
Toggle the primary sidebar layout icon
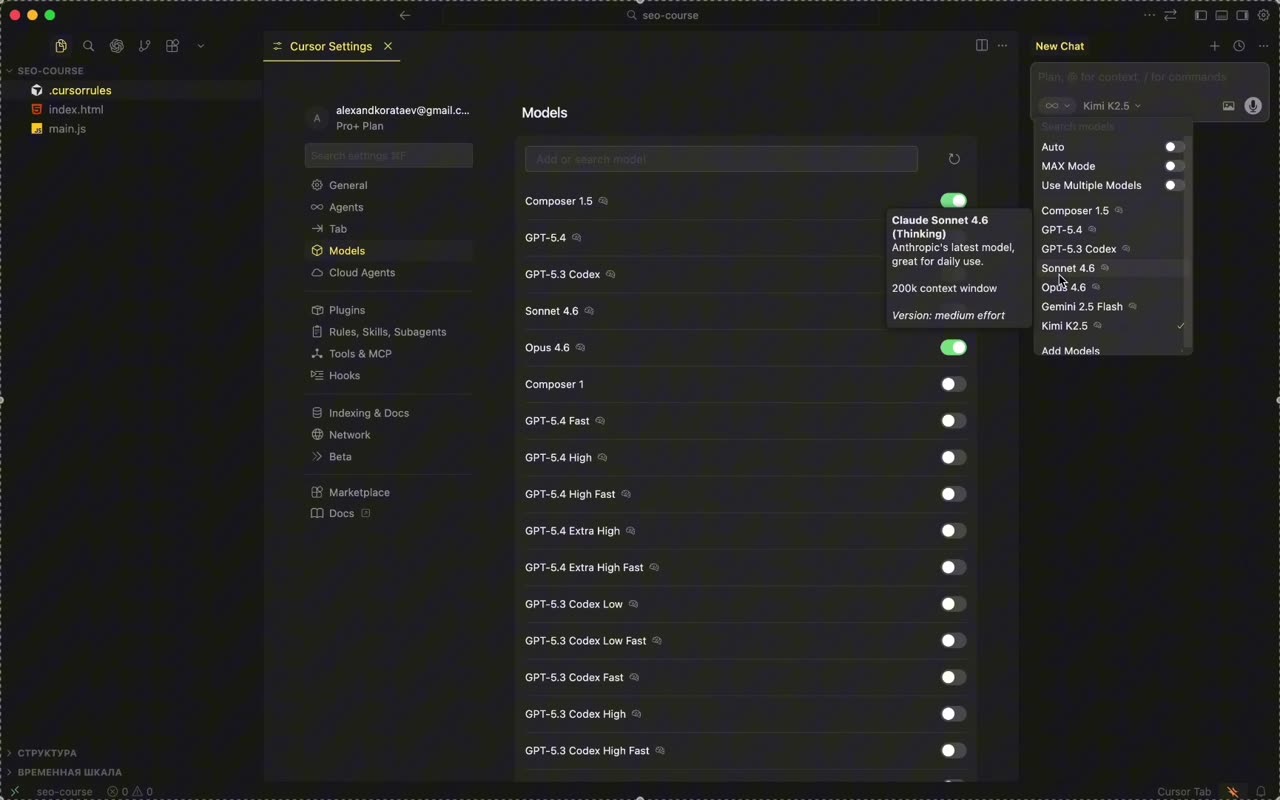point(1201,15)
